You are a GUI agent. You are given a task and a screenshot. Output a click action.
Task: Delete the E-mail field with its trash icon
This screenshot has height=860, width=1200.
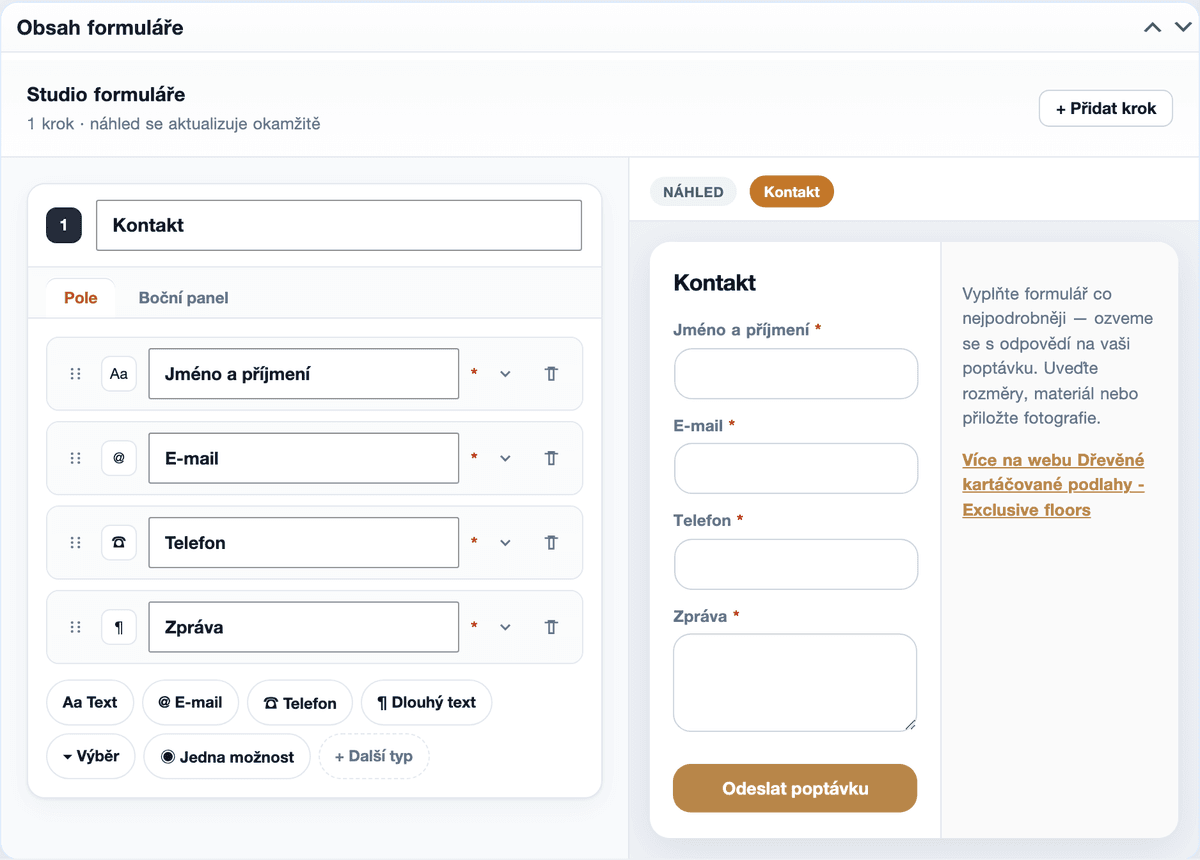pos(551,458)
